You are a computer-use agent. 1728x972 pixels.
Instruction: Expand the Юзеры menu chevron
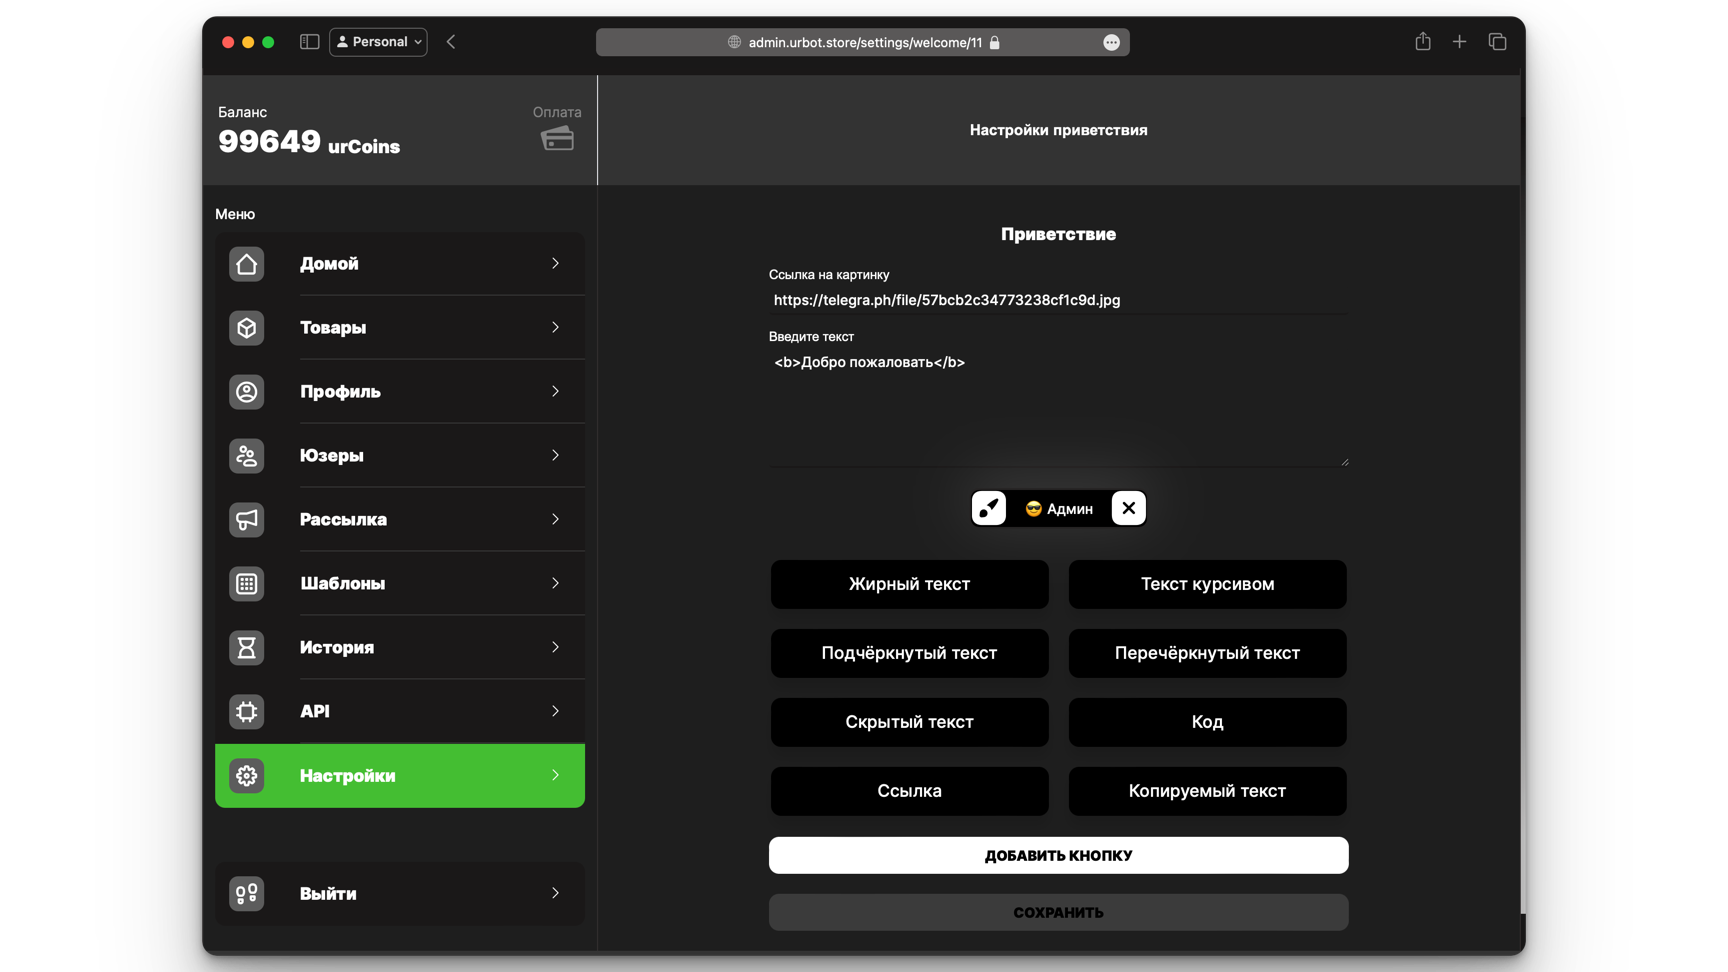point(555,456)
